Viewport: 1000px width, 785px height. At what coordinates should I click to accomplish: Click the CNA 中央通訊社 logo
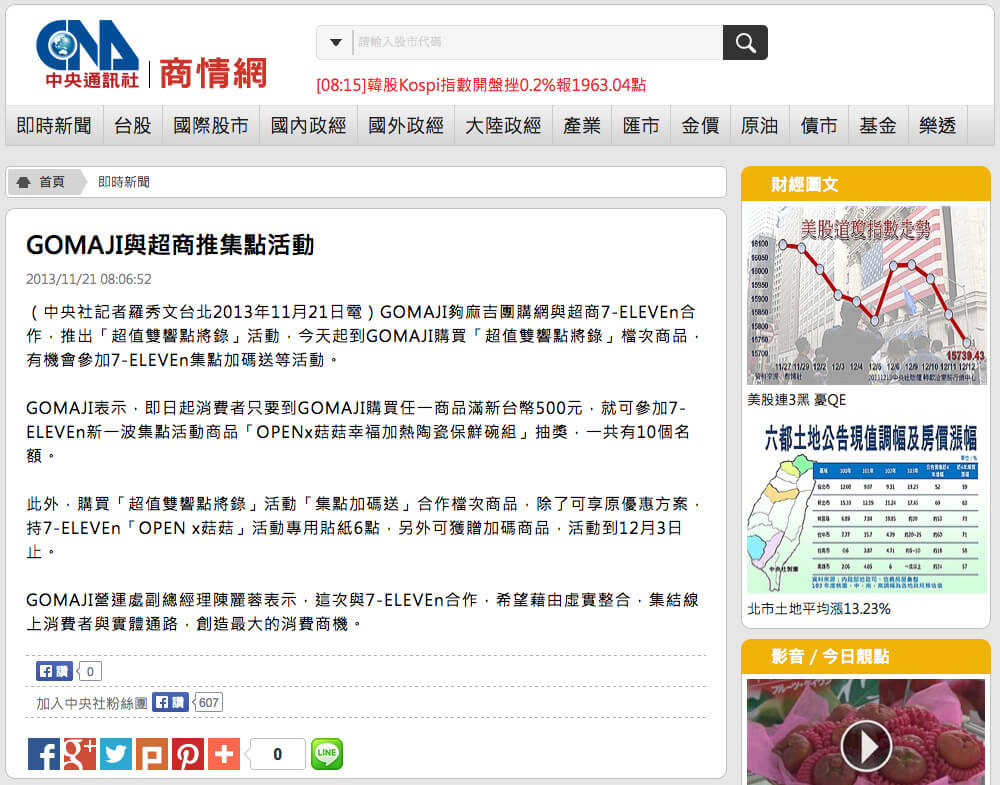tap(88, 54)
